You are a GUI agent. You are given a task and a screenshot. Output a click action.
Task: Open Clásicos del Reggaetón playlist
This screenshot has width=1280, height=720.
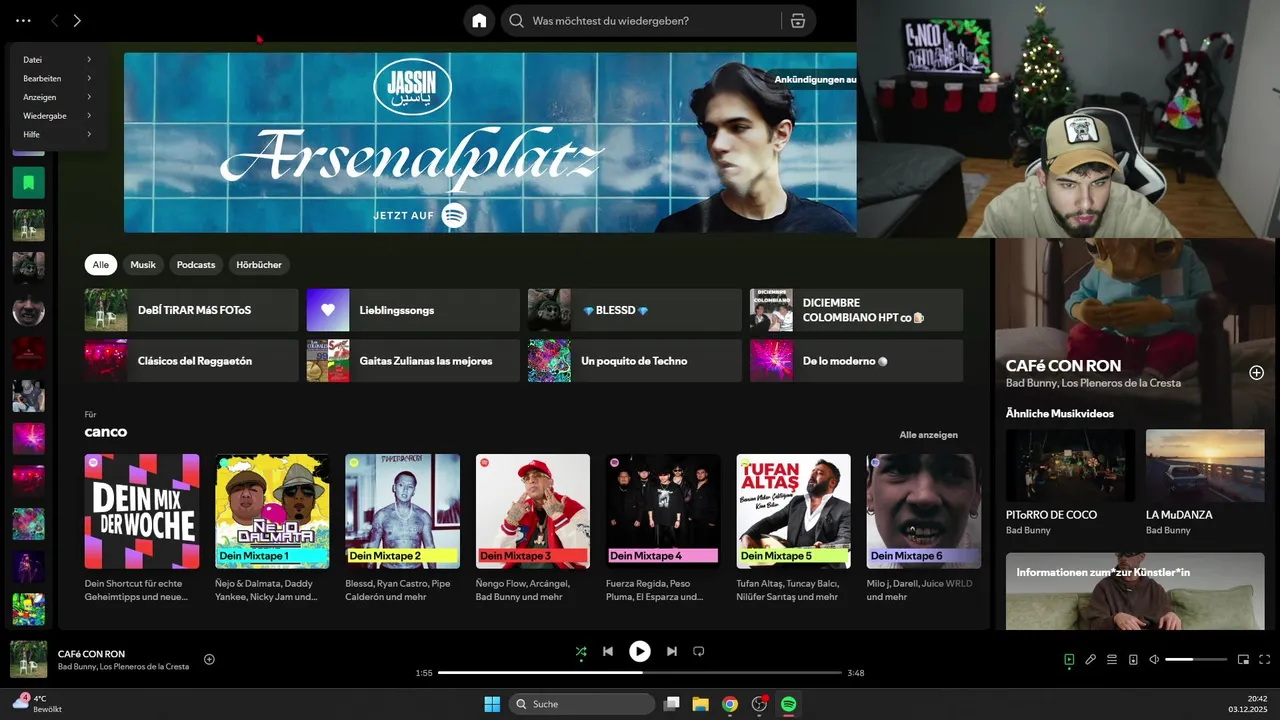(x=192, y=360)
